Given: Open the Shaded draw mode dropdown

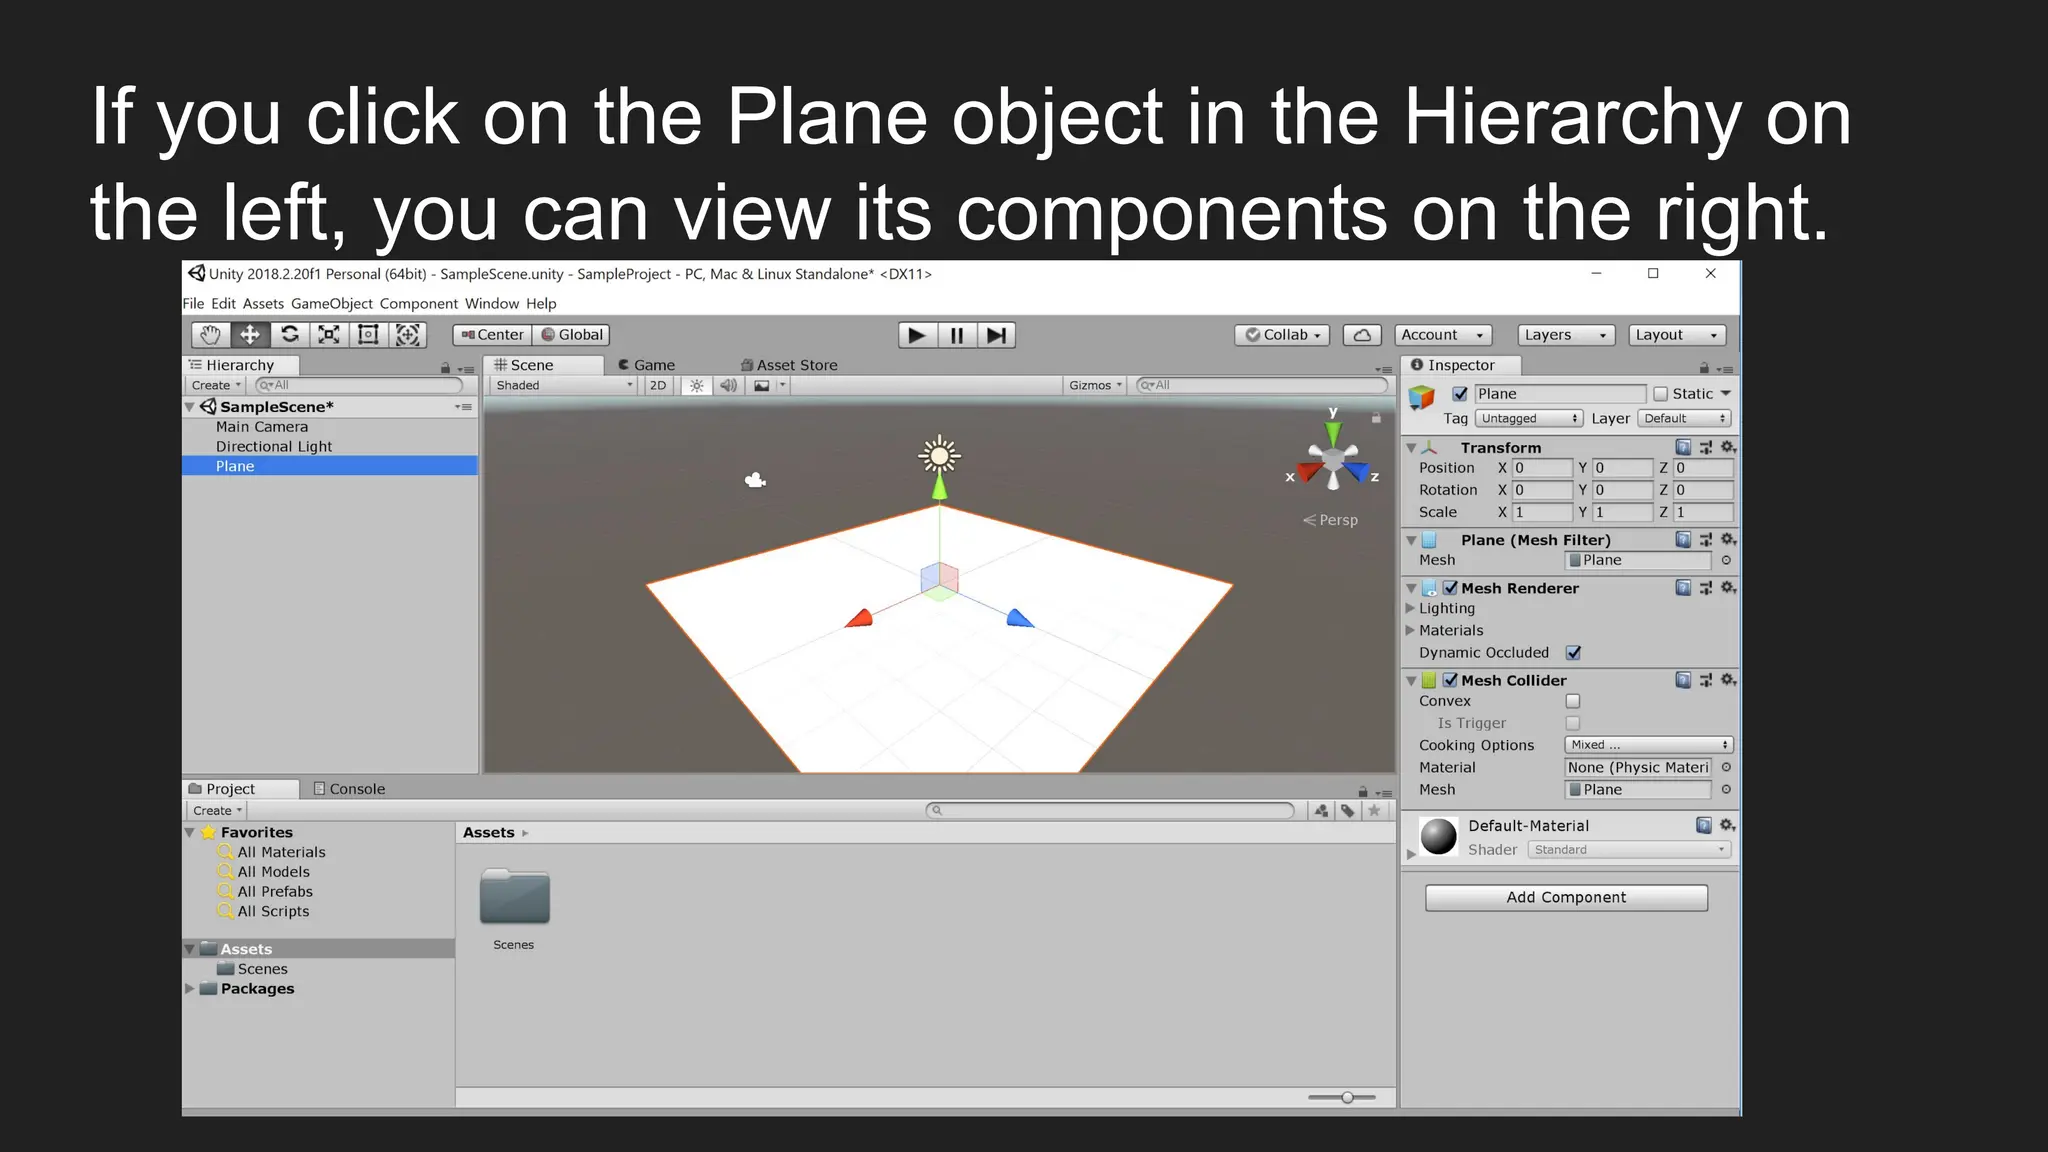Looking at the screenshot, I should [x=563, y=386].
